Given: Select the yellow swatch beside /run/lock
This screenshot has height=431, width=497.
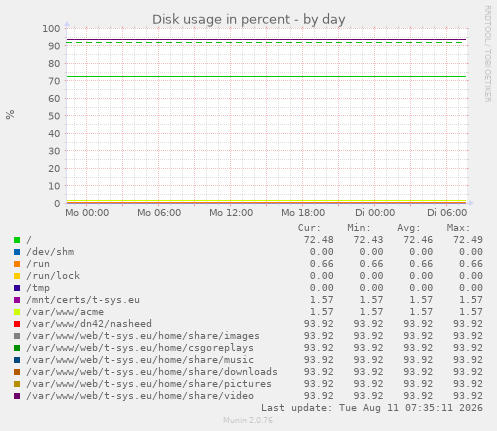Looking at the screenshot, I should pyautogui.click(x=17, y=276).
